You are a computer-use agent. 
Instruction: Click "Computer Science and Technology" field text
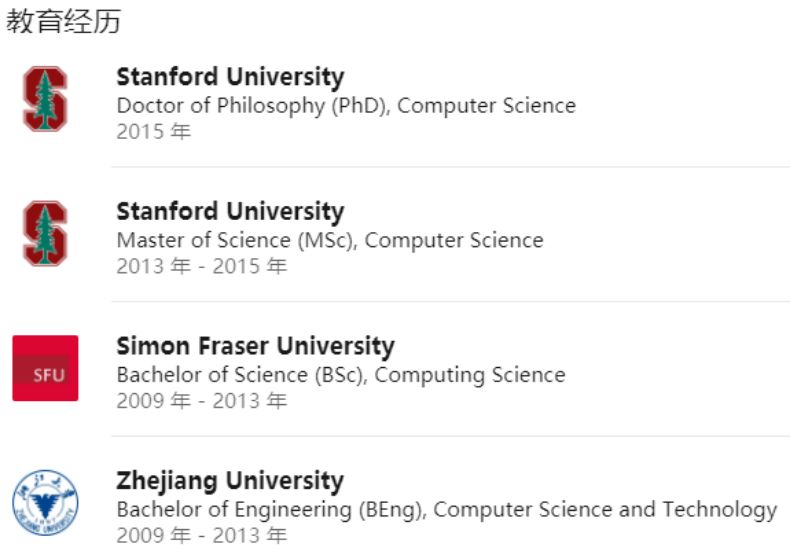(x=605, y=509)
